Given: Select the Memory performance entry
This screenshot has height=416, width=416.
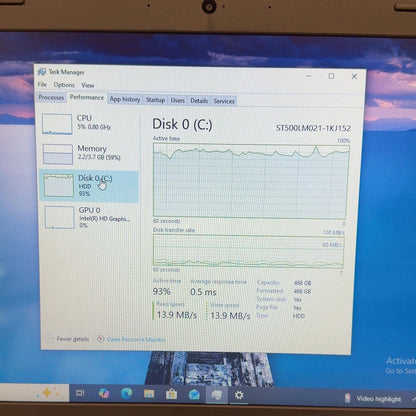Looking at the screenshot, I should (x=89, y=154).
